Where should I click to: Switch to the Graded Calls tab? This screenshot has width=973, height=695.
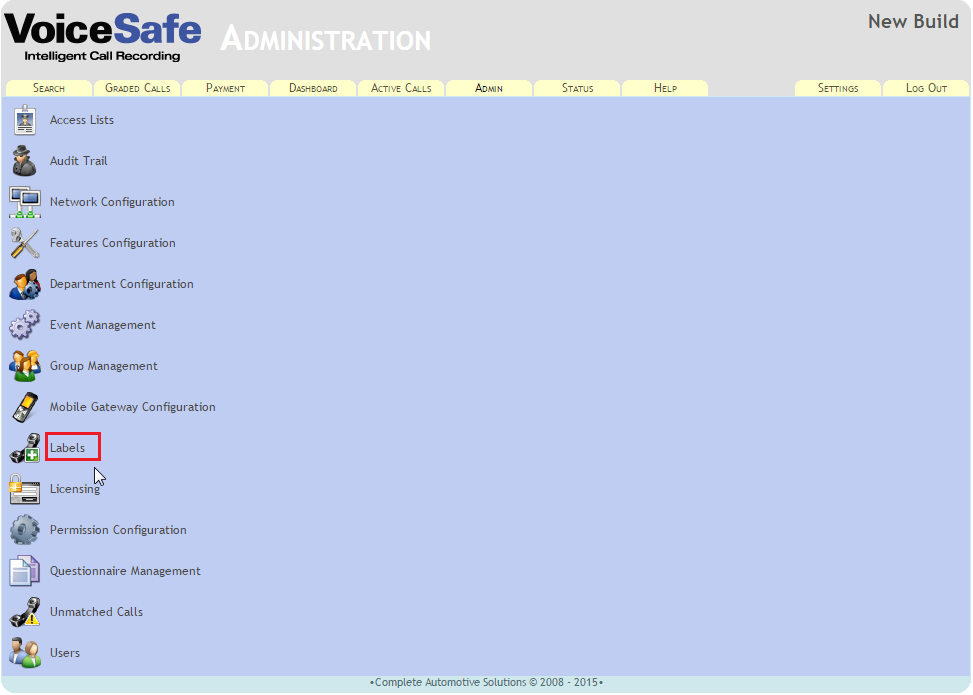pyautogui.click(x=137, y=88)
